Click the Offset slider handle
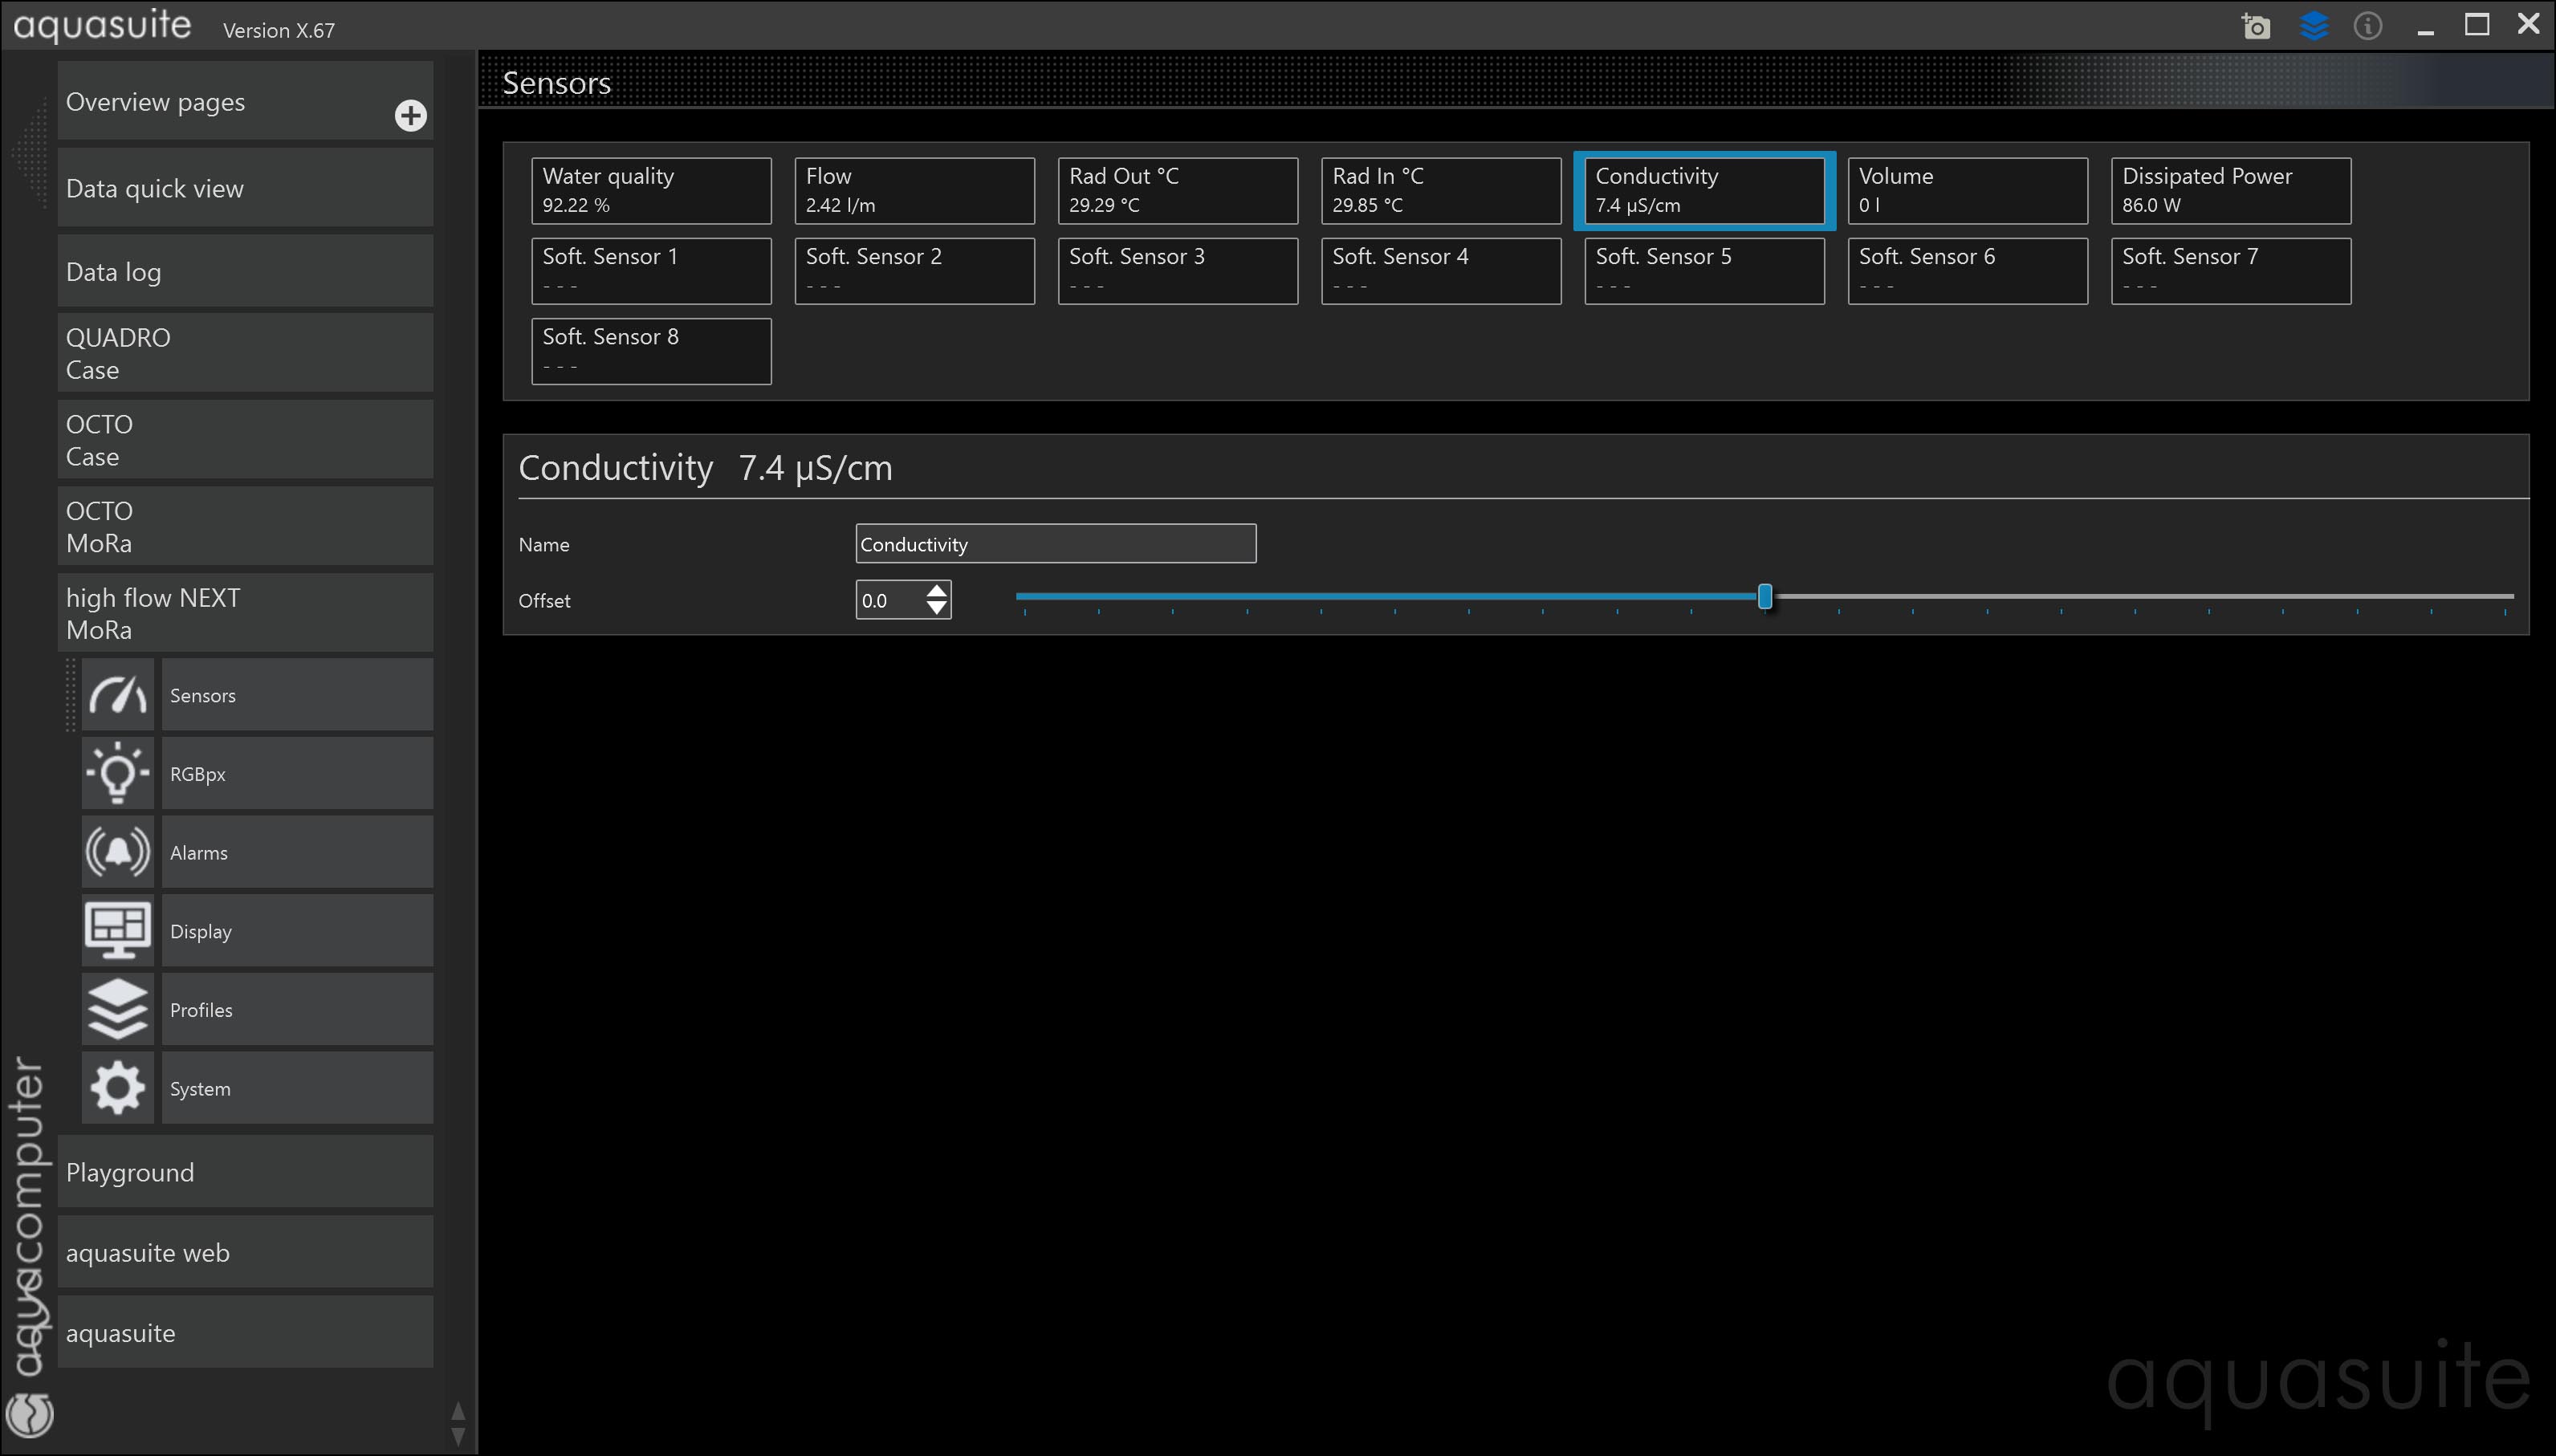 pyautogui.click(x=1765, y=597)
